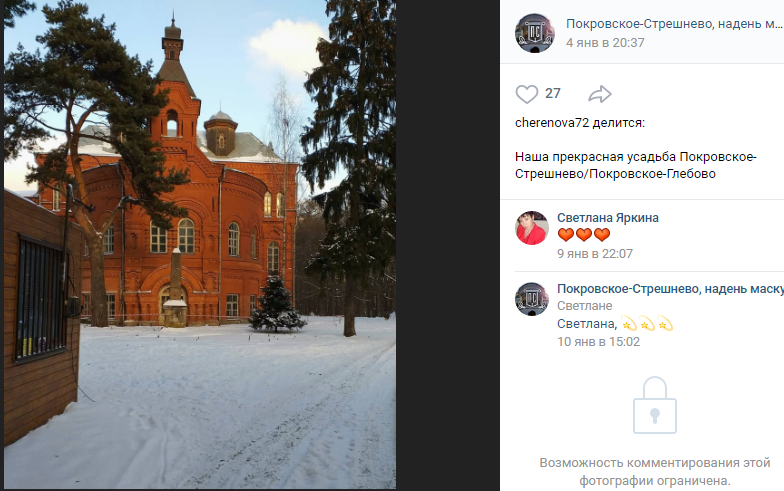
Task: Click the dark area beside the photo
Action: pyautogui.click(x=448, y=245)
